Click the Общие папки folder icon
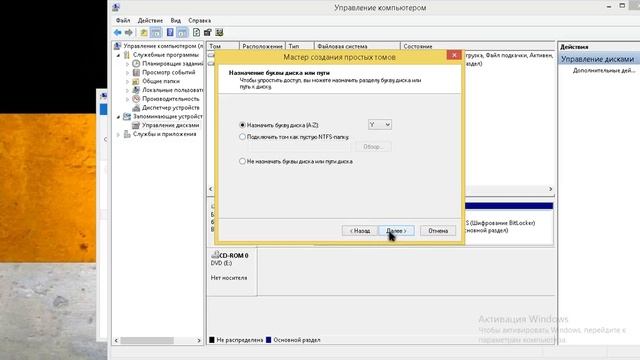640x360 pixels. pyautogui.click(x=136, y=81)
